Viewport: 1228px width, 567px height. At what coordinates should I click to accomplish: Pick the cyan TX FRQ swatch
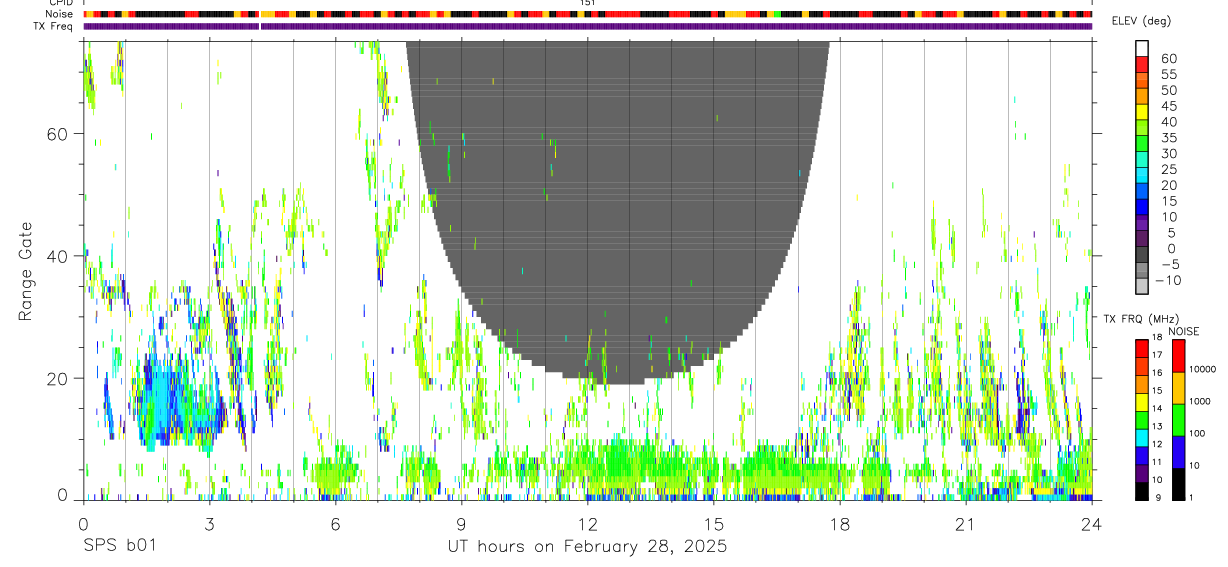[x=1142, y=438]
